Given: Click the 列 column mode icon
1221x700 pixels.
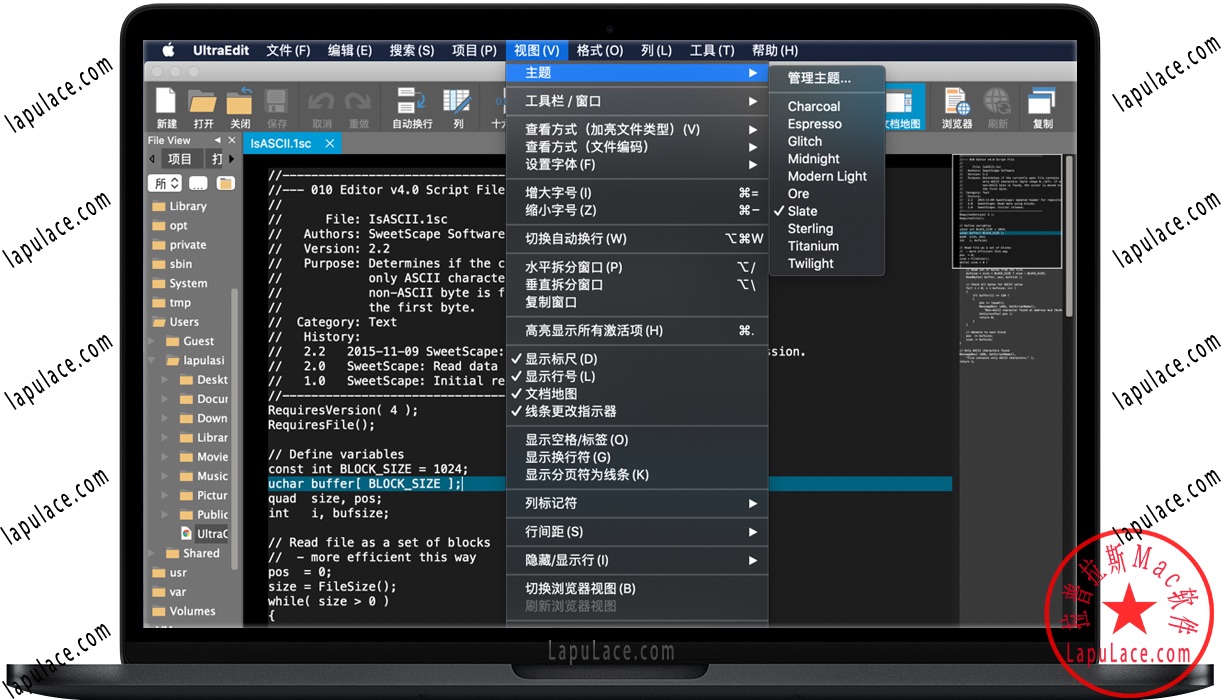Looking at the screenshot, I should (x=457, y=103).
